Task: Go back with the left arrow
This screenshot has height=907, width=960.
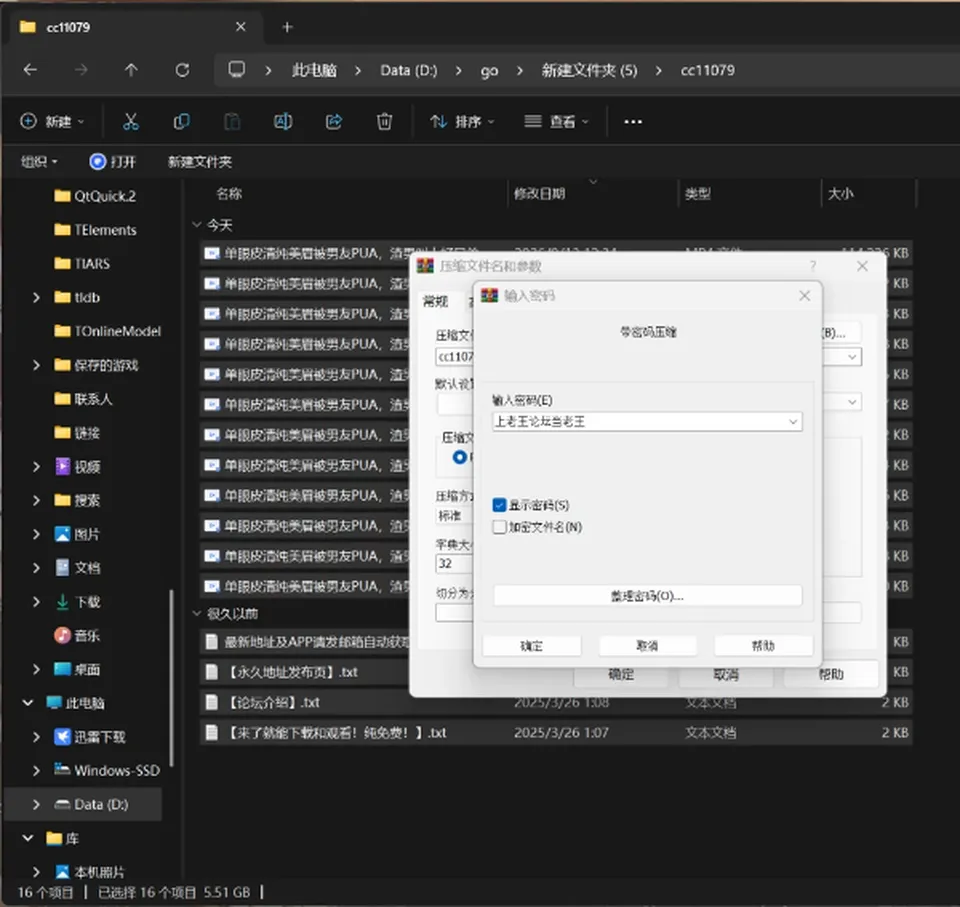Action: [x=30, y=70]
